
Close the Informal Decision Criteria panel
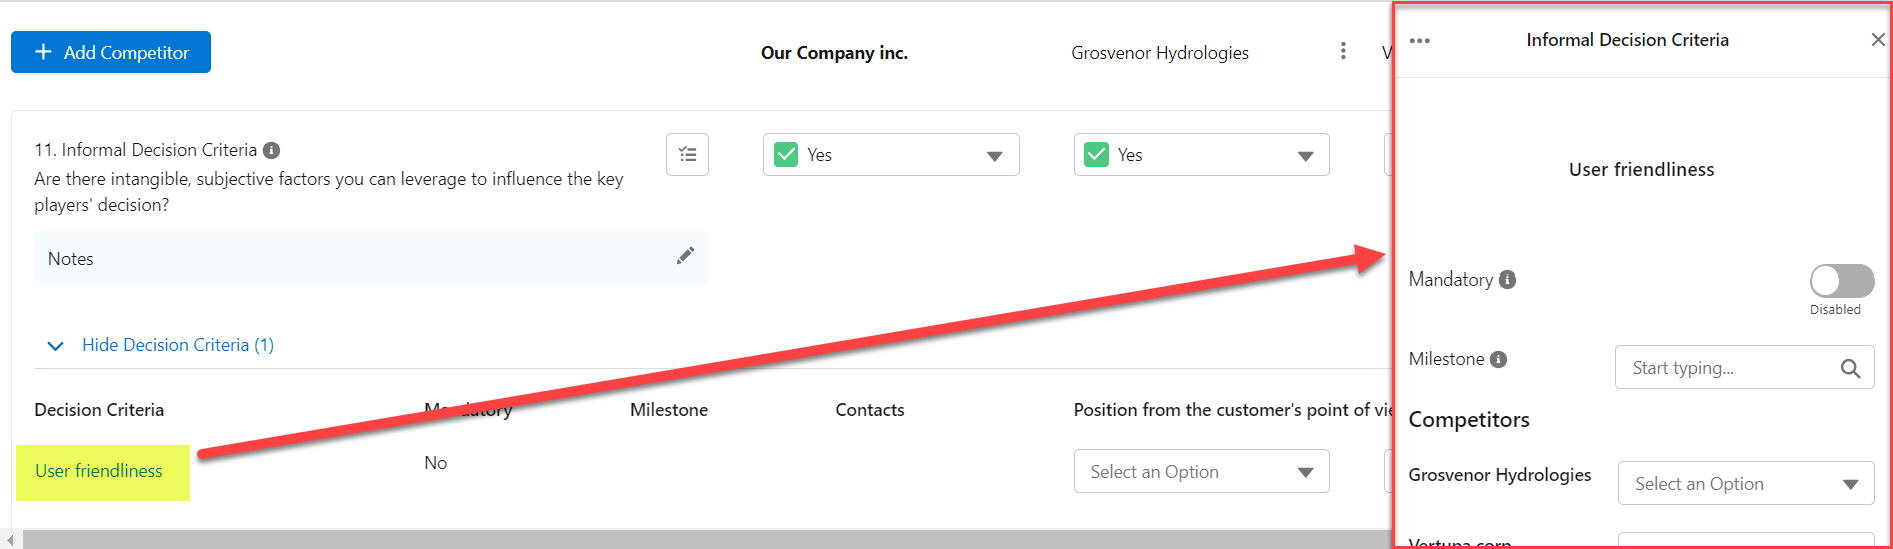tap(1877, 40)
